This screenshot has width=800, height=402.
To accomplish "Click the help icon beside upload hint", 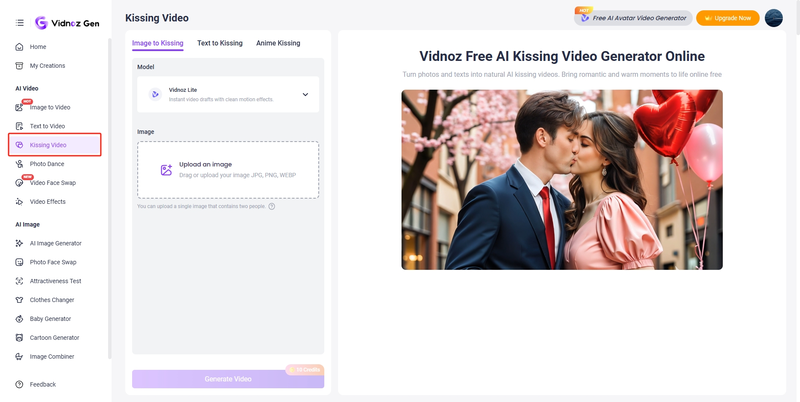I will click(x=271, y=207).
